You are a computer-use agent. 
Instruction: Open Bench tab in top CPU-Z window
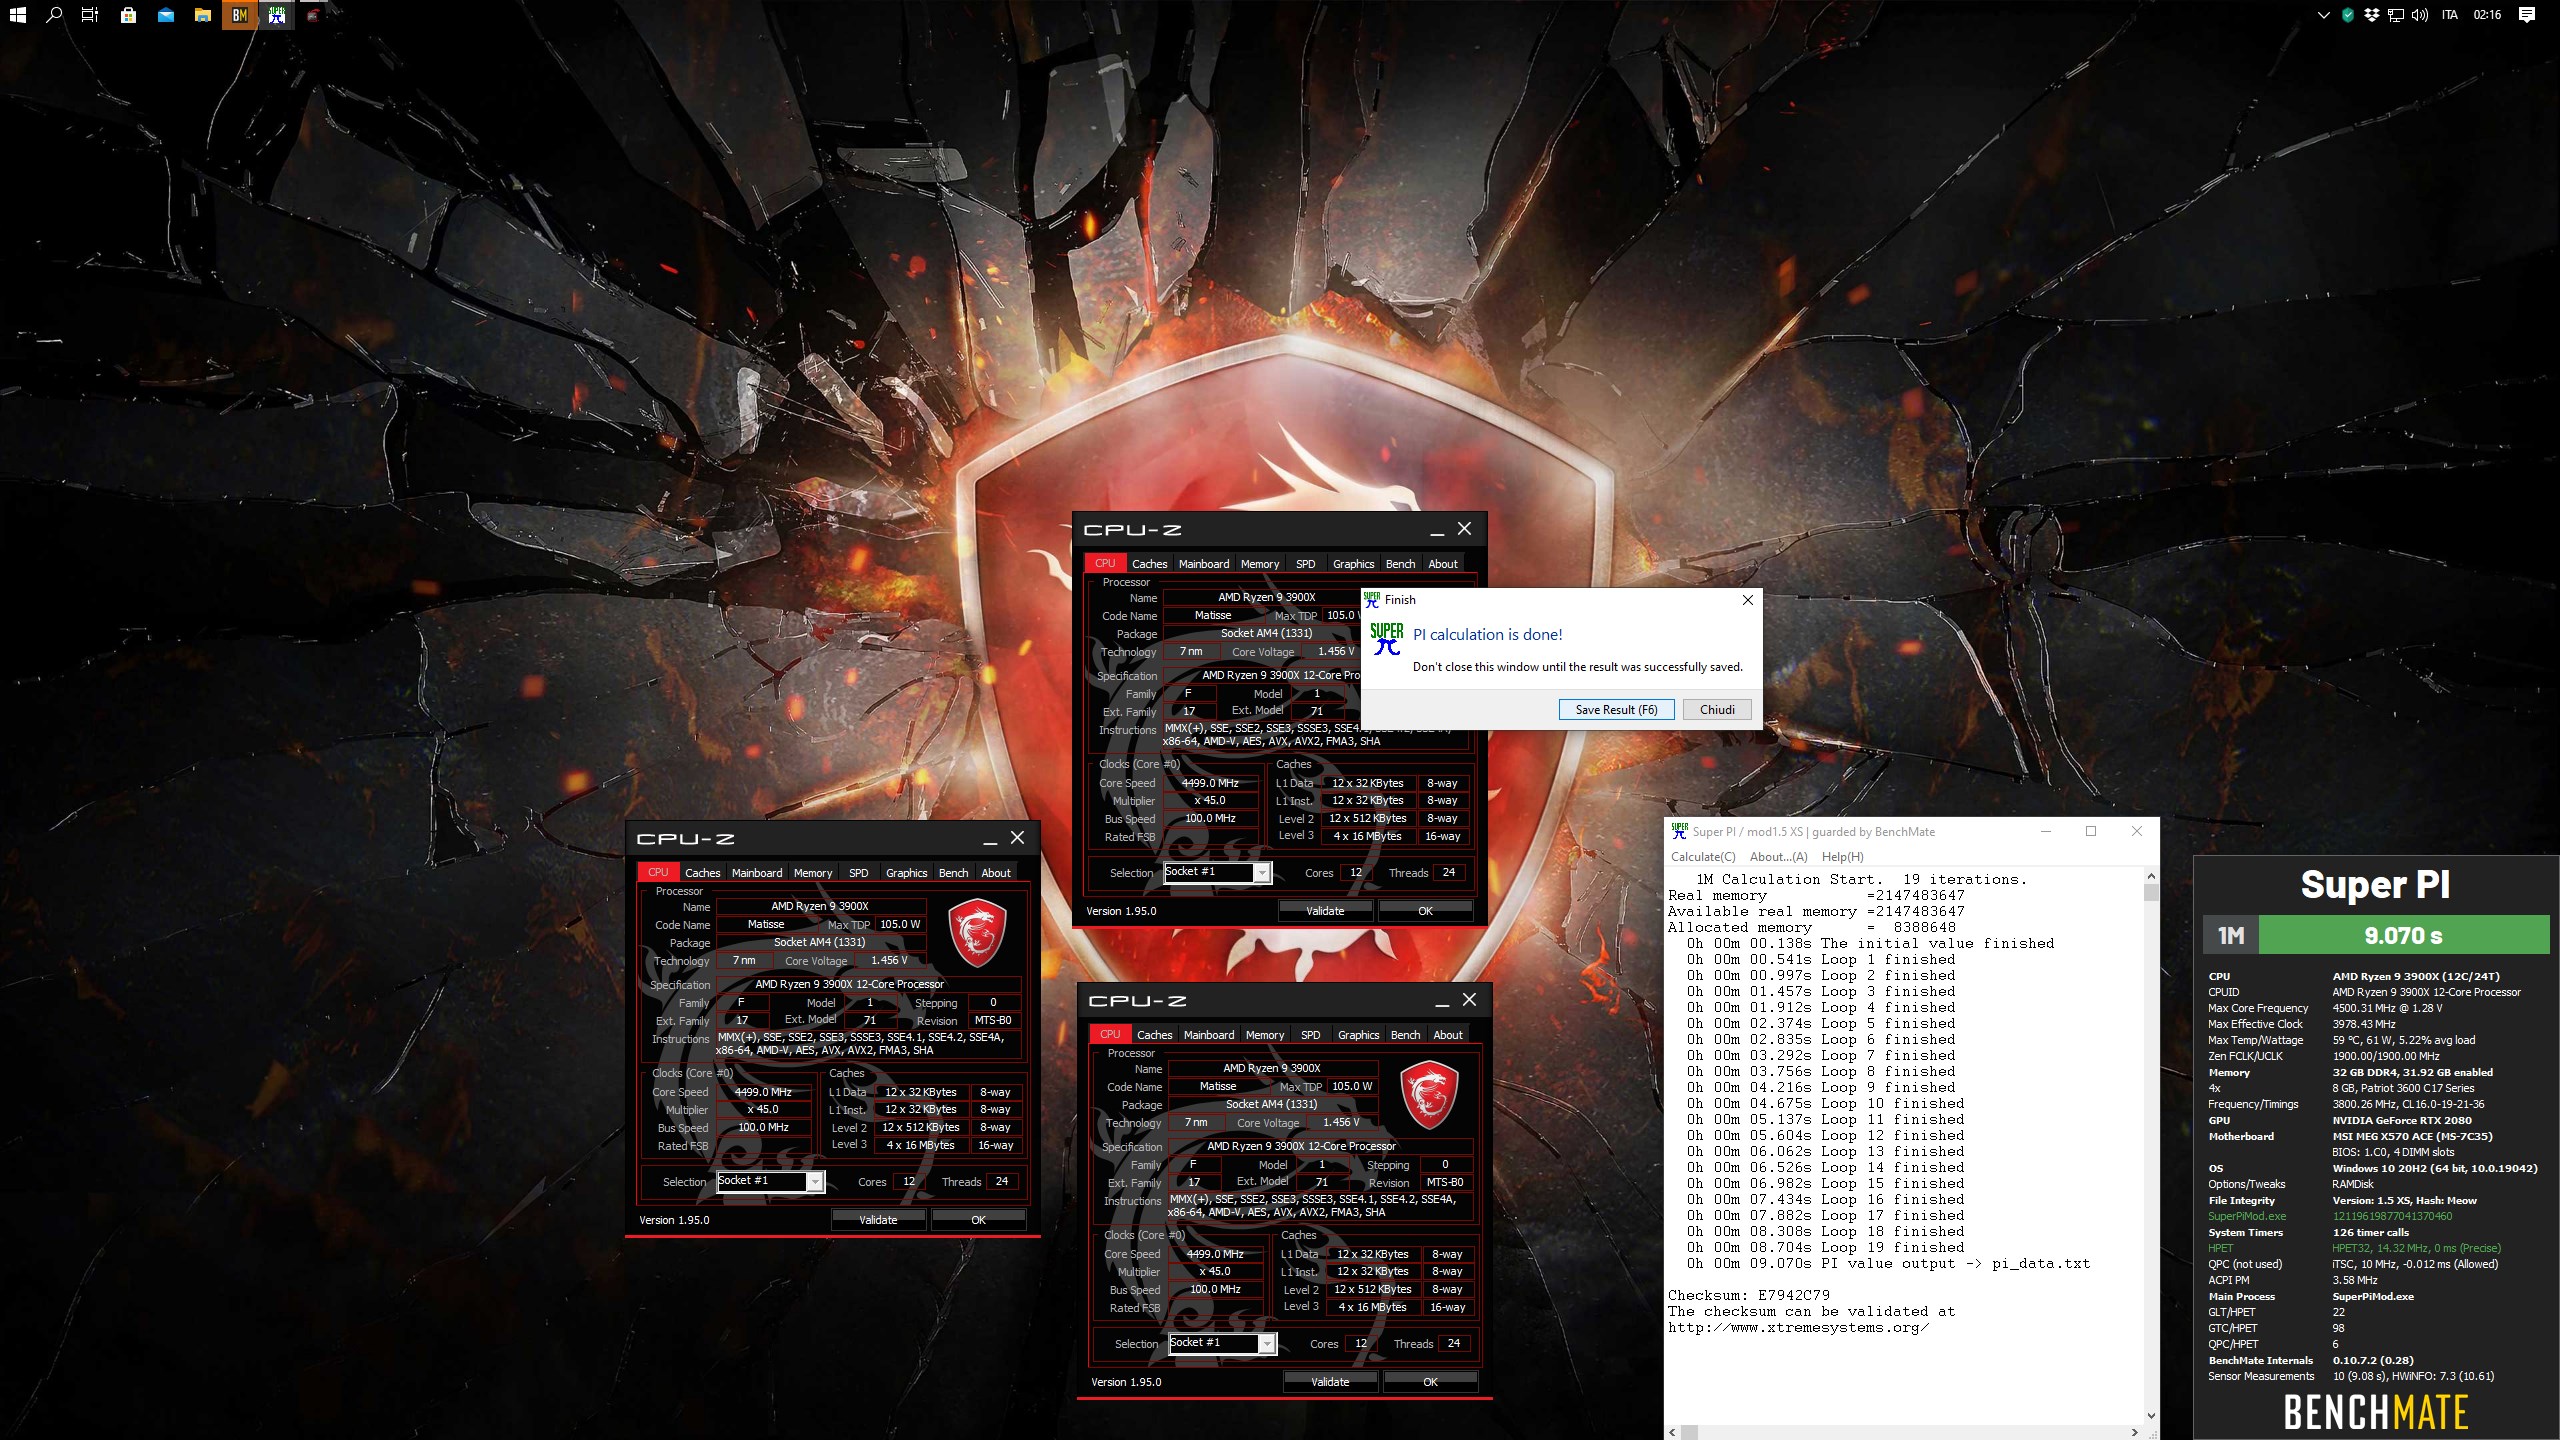click(x=1400, y=564)
